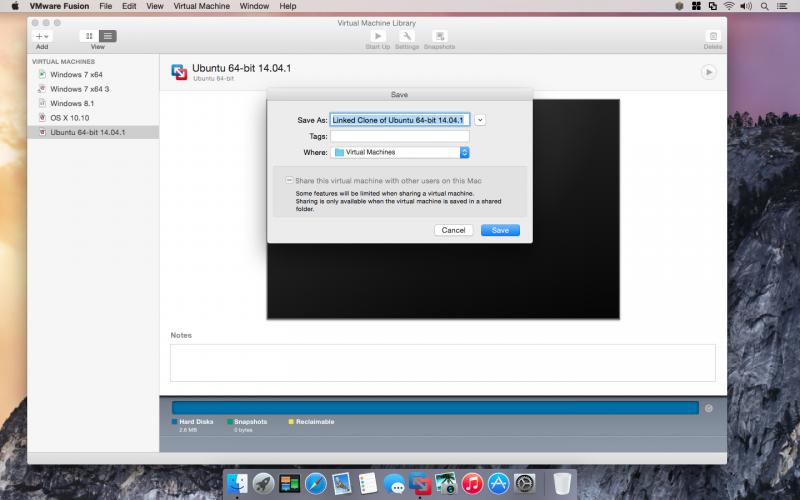Click the Snapshots green legend swatch

230,422
